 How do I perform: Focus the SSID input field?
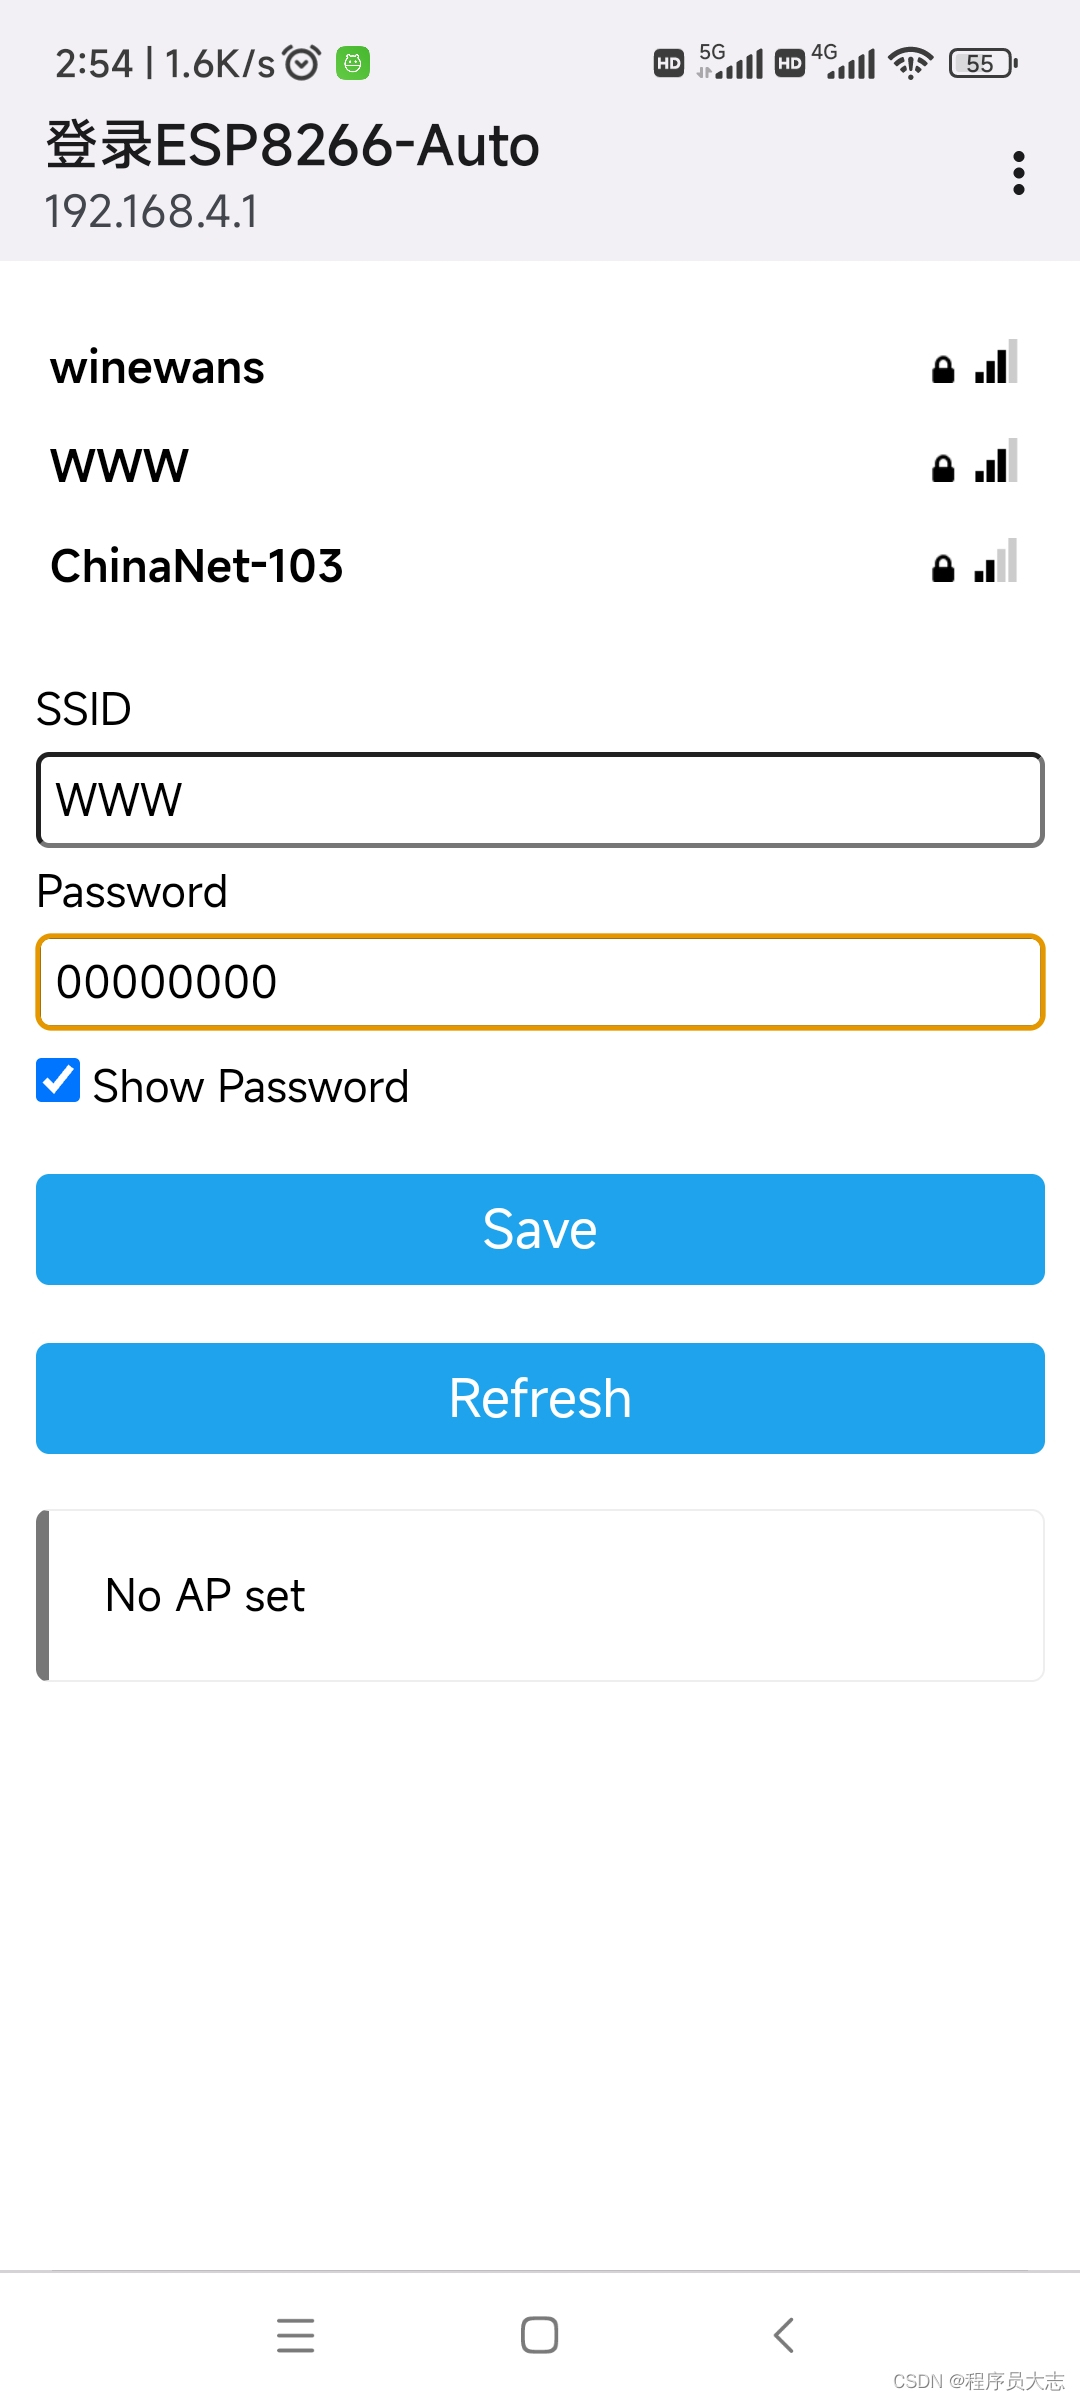(x=540, y=800)
